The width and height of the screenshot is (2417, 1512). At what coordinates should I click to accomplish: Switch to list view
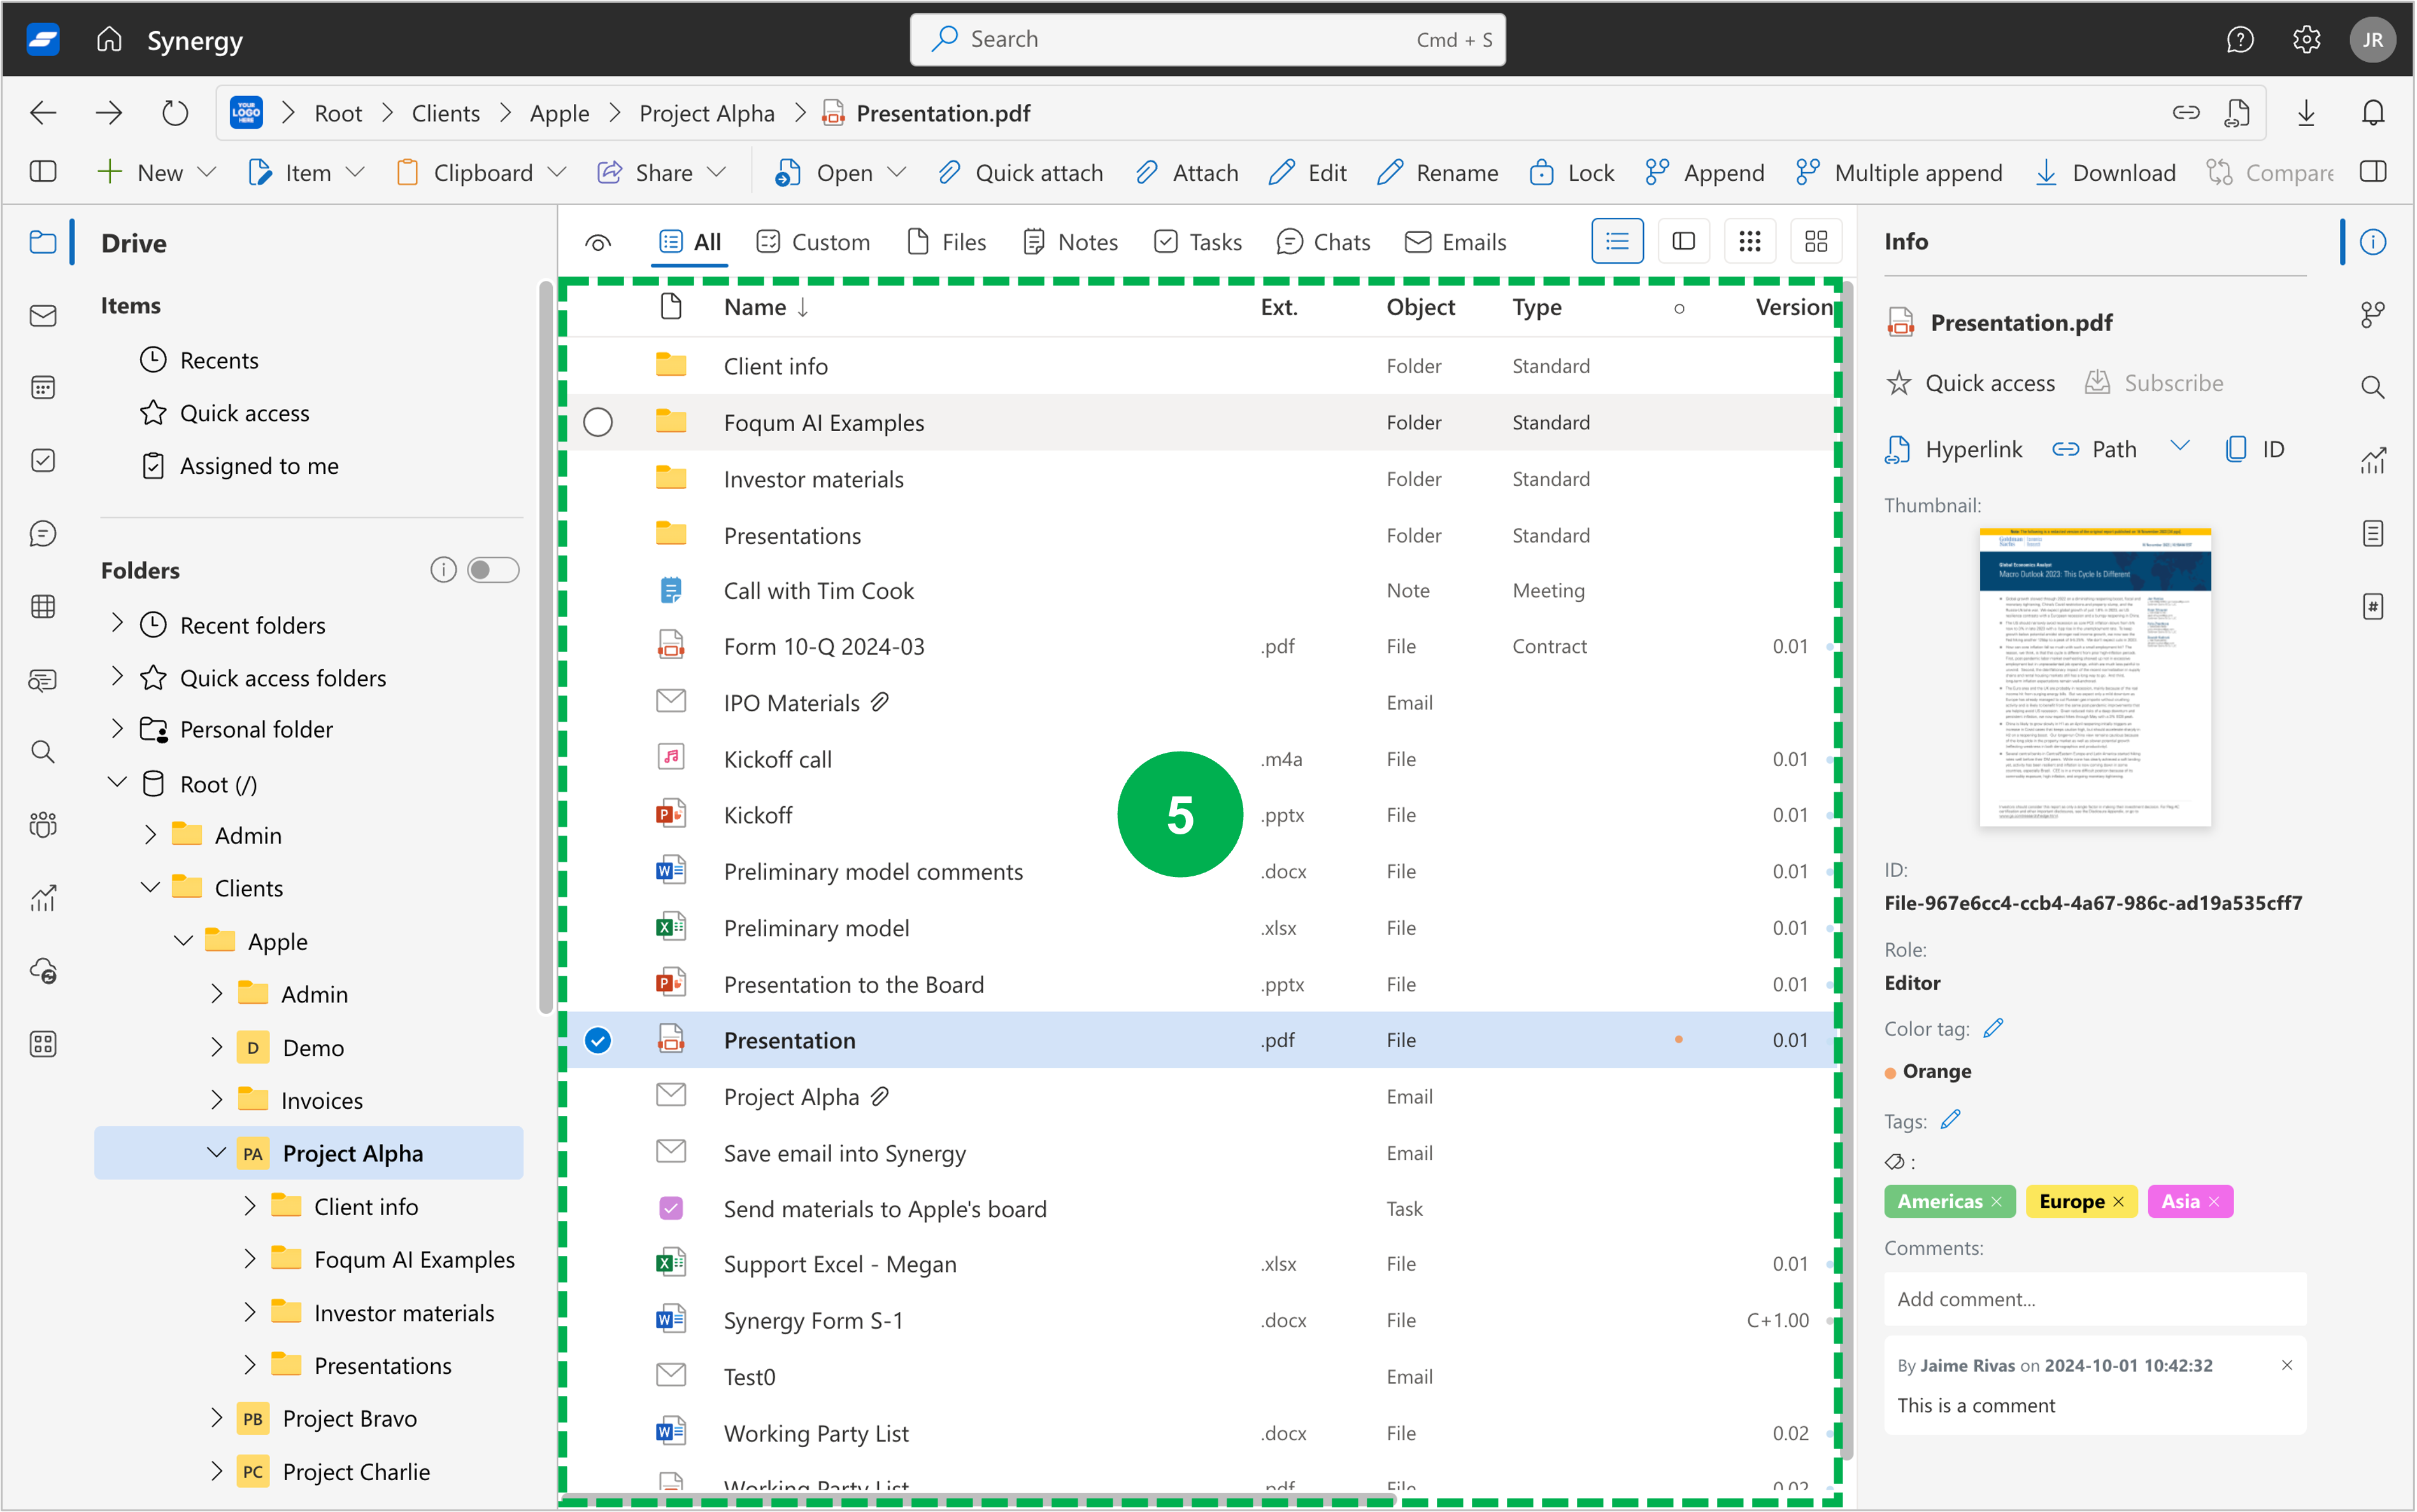1616,241
